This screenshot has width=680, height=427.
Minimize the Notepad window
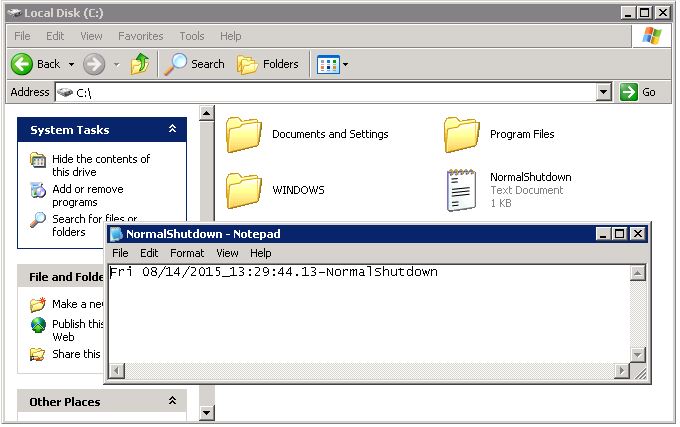(603, 234)
